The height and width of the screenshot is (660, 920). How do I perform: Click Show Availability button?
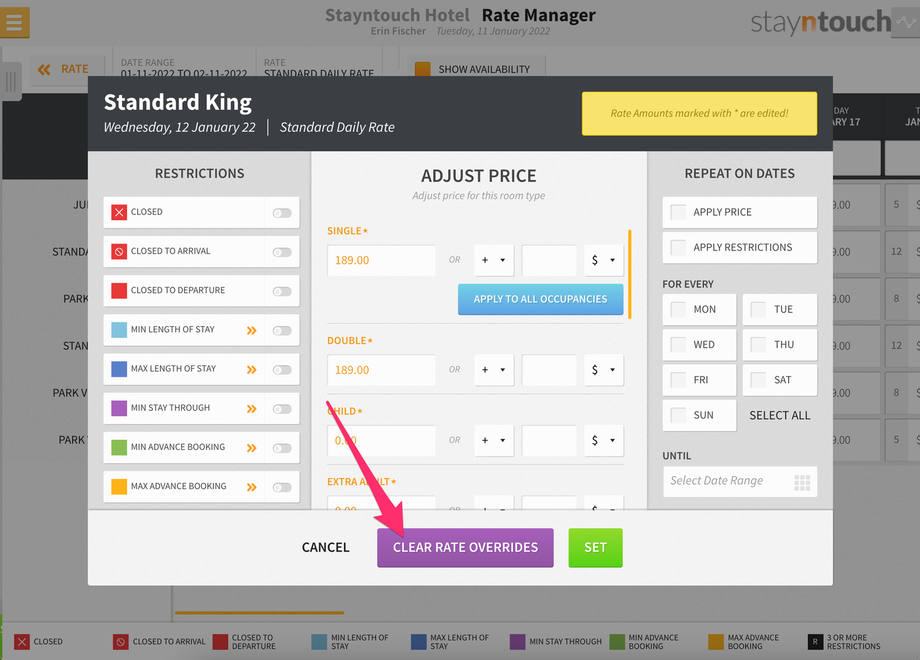[476, 69]
